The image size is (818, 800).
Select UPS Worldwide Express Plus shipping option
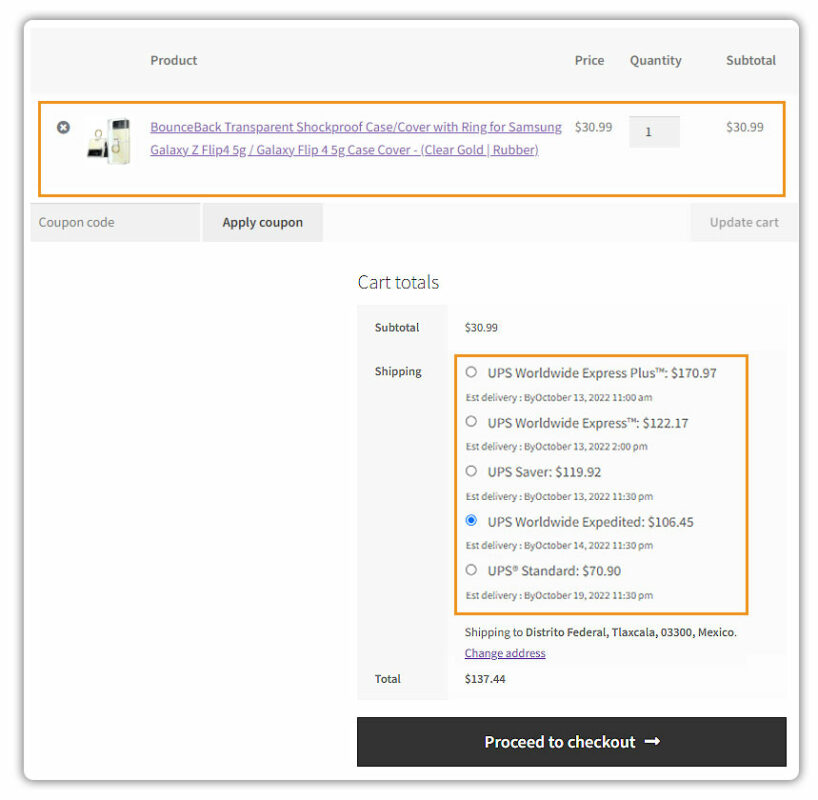pyautogui.click(x=471, y=372)
